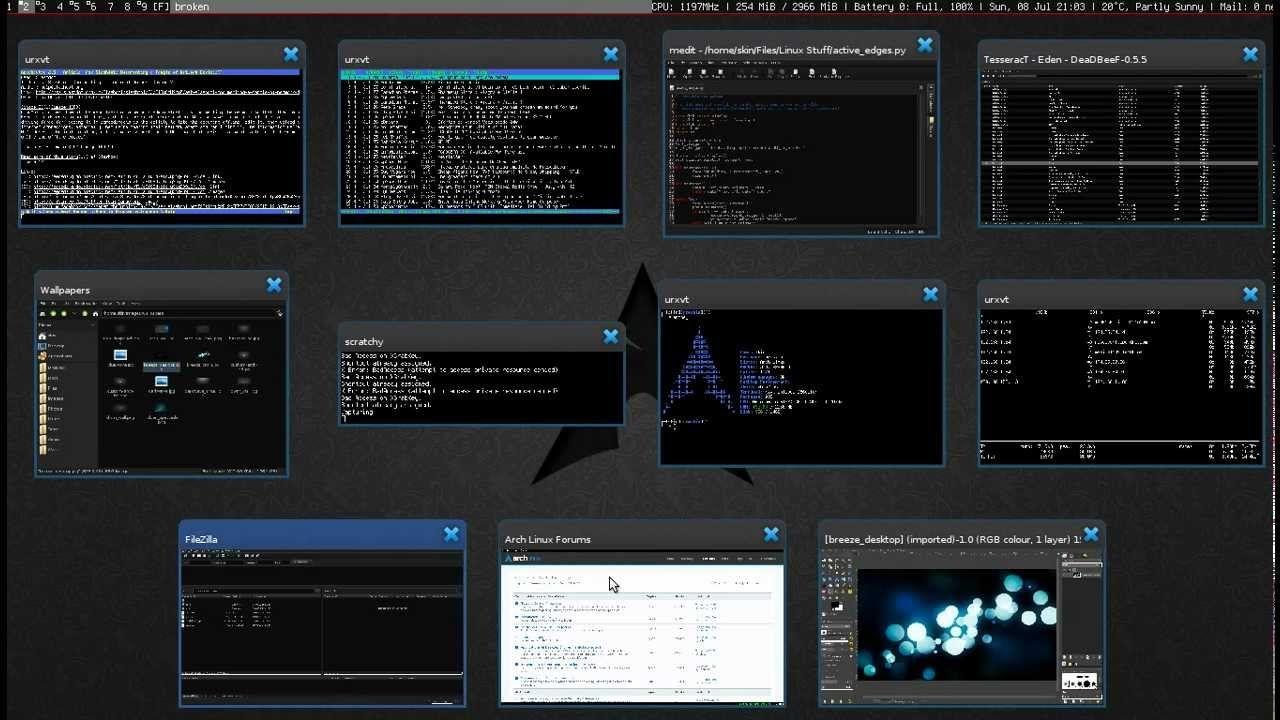Go to workspace tag 5
The width and height of the screenshot is (1280, 720).
coord(76,7)
